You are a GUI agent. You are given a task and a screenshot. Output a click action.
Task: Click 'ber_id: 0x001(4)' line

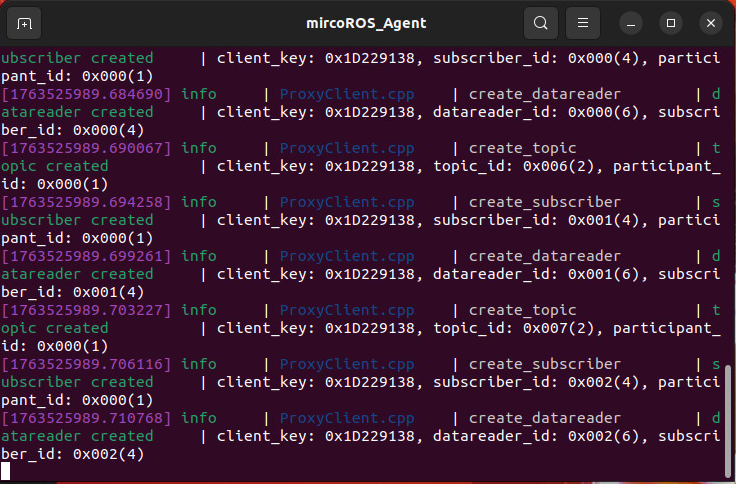[x=73, y=292]
